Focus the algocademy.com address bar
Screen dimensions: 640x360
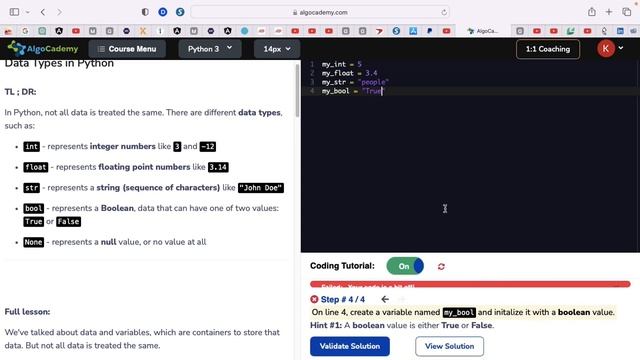[320, 12]
